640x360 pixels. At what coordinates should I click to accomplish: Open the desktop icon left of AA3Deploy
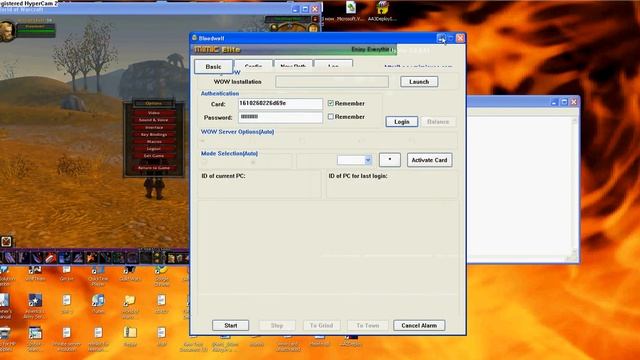350,11
